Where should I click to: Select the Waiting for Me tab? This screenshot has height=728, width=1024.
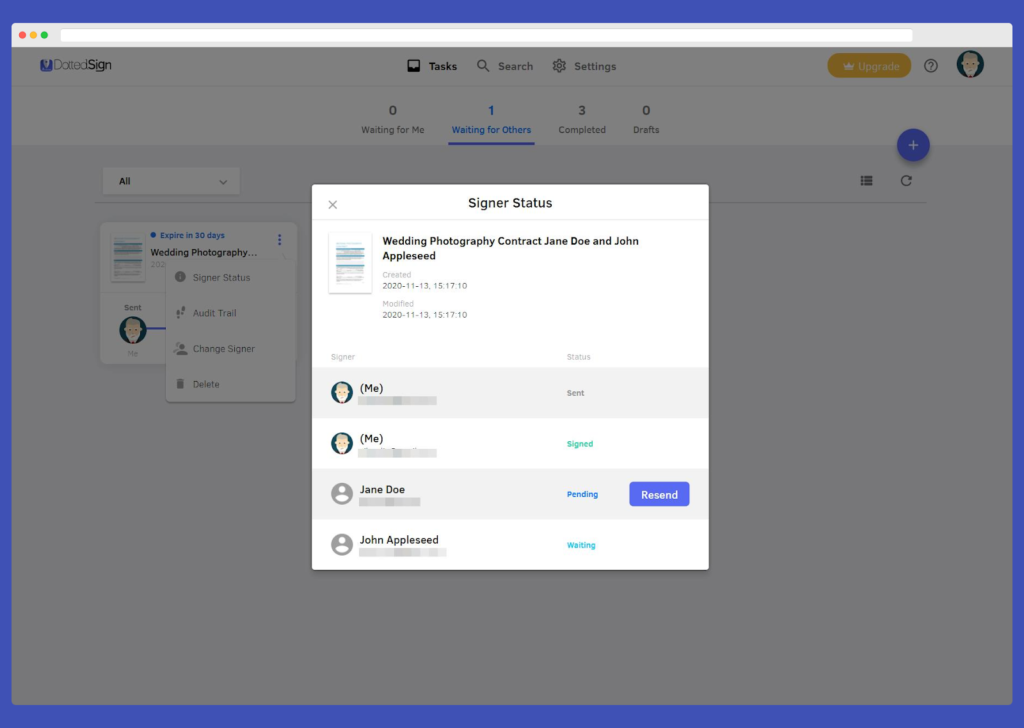click(392, 119)
